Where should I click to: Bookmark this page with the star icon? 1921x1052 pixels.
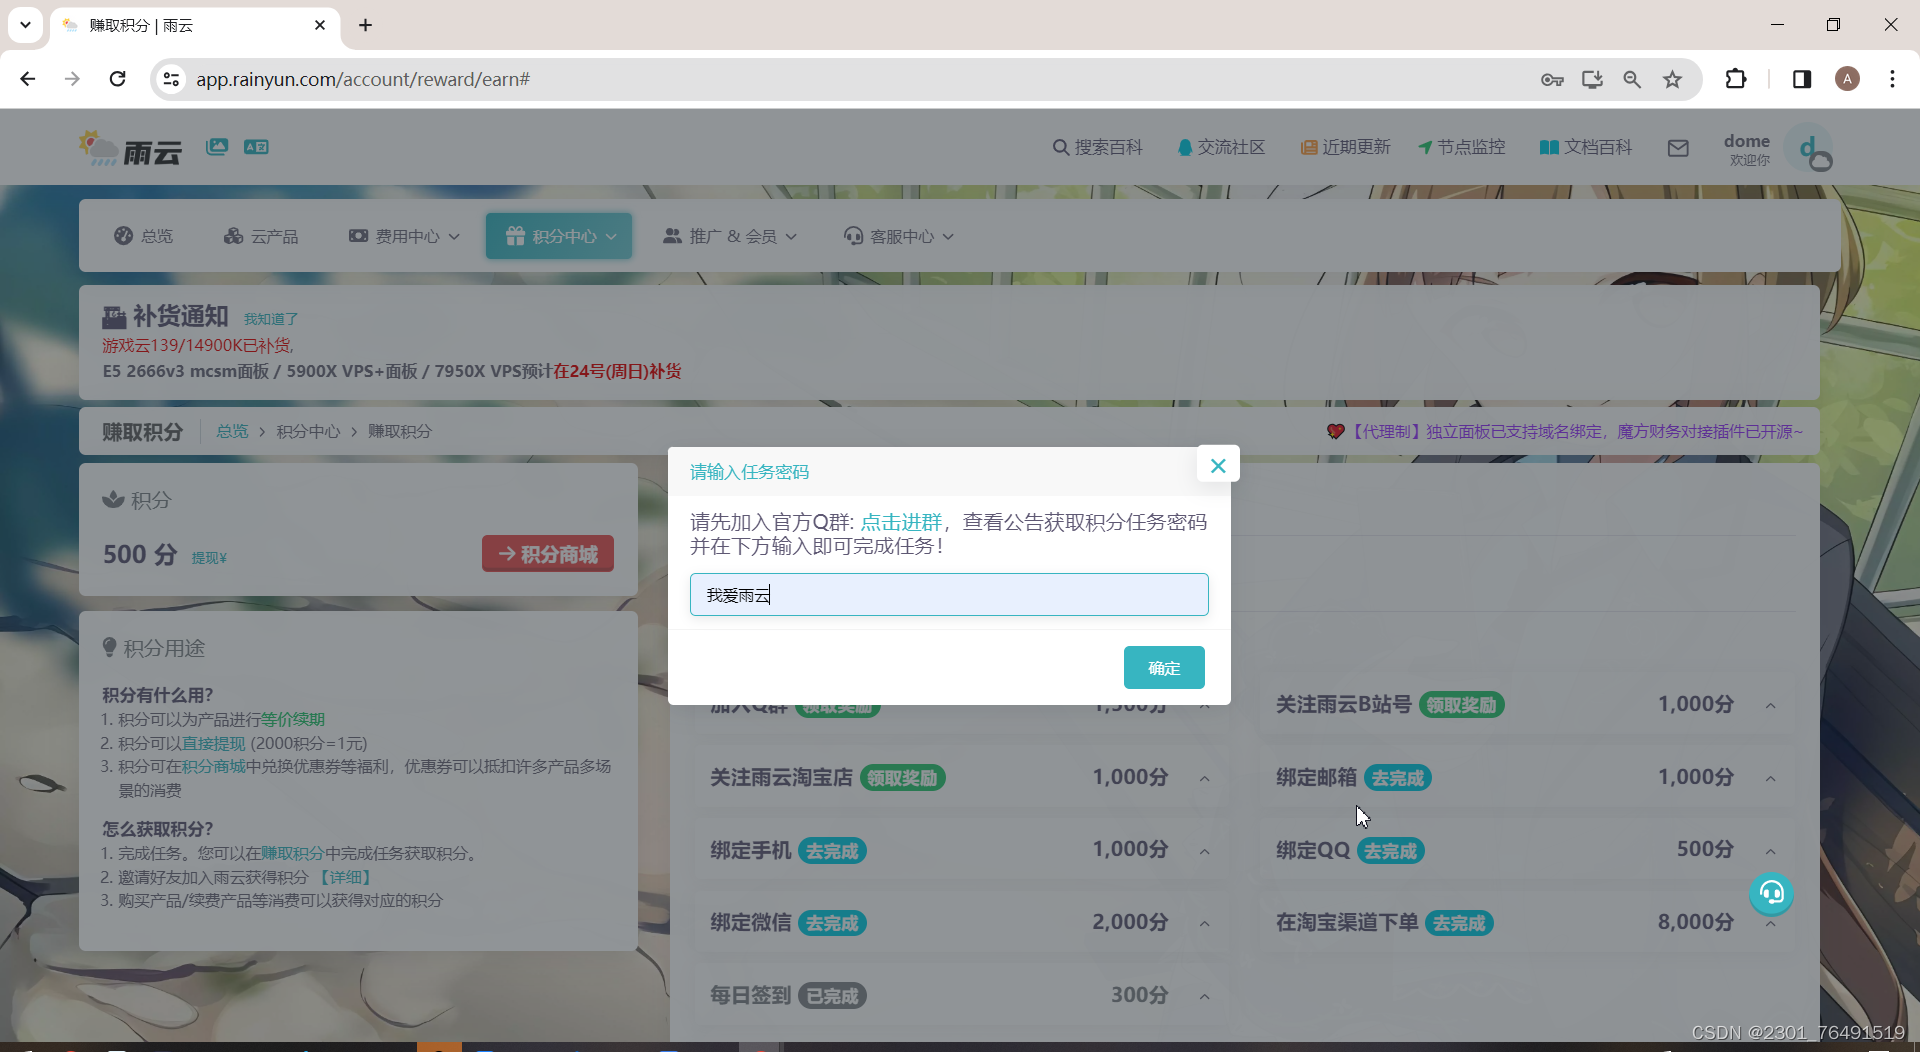(x=1672, y=79)
